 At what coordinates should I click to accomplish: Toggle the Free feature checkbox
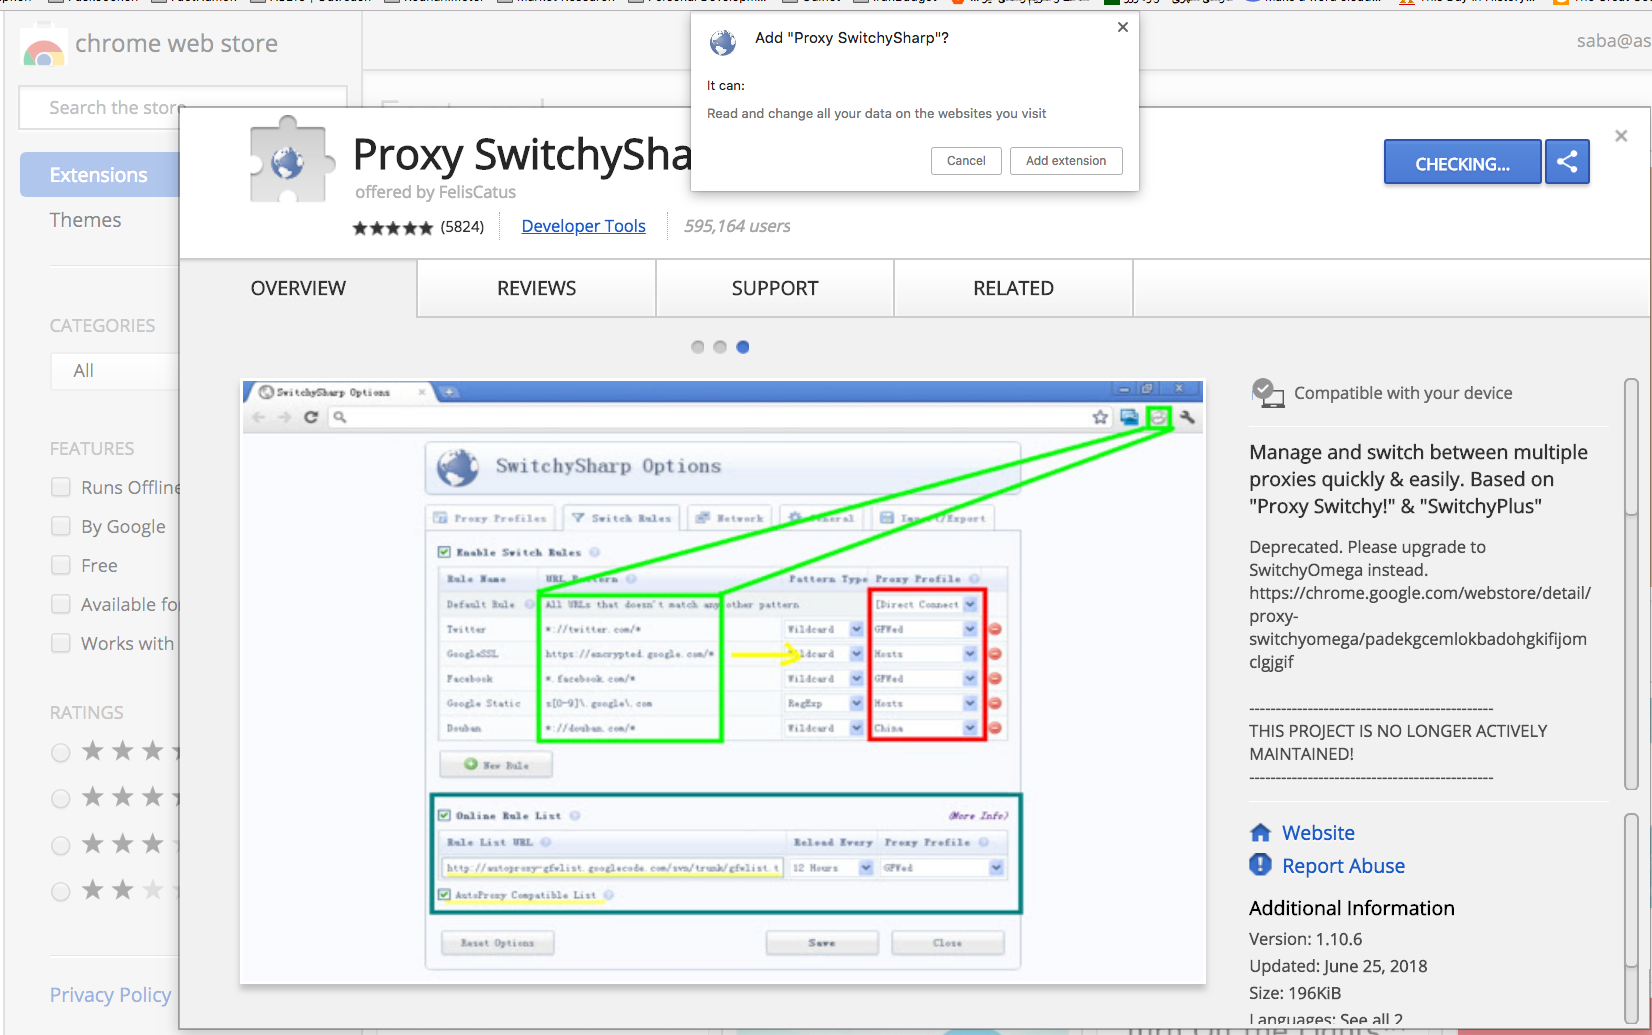(x=61, y=565)
